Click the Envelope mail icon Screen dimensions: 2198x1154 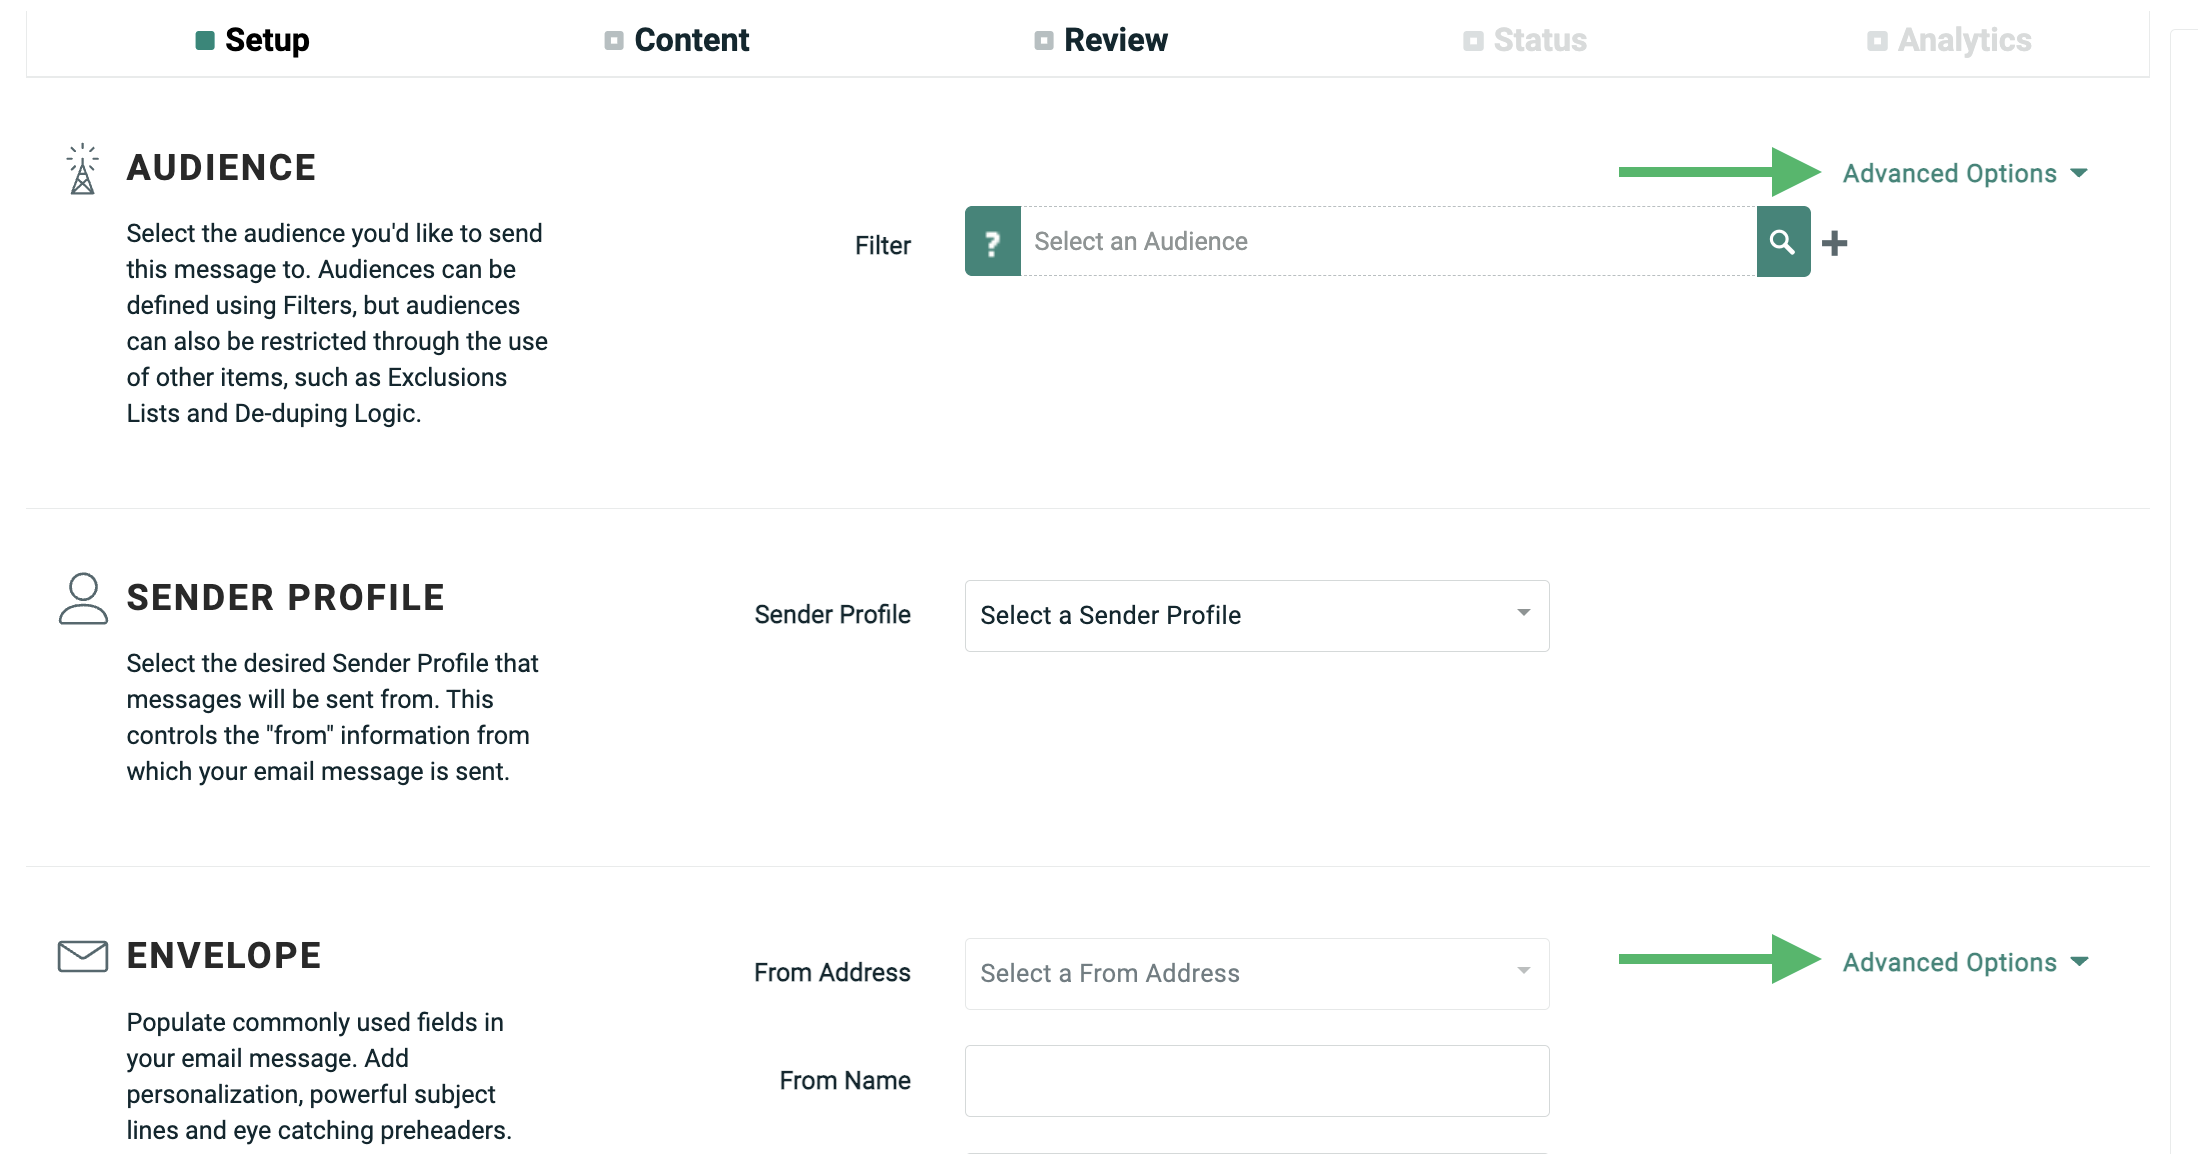click(83, 956)
